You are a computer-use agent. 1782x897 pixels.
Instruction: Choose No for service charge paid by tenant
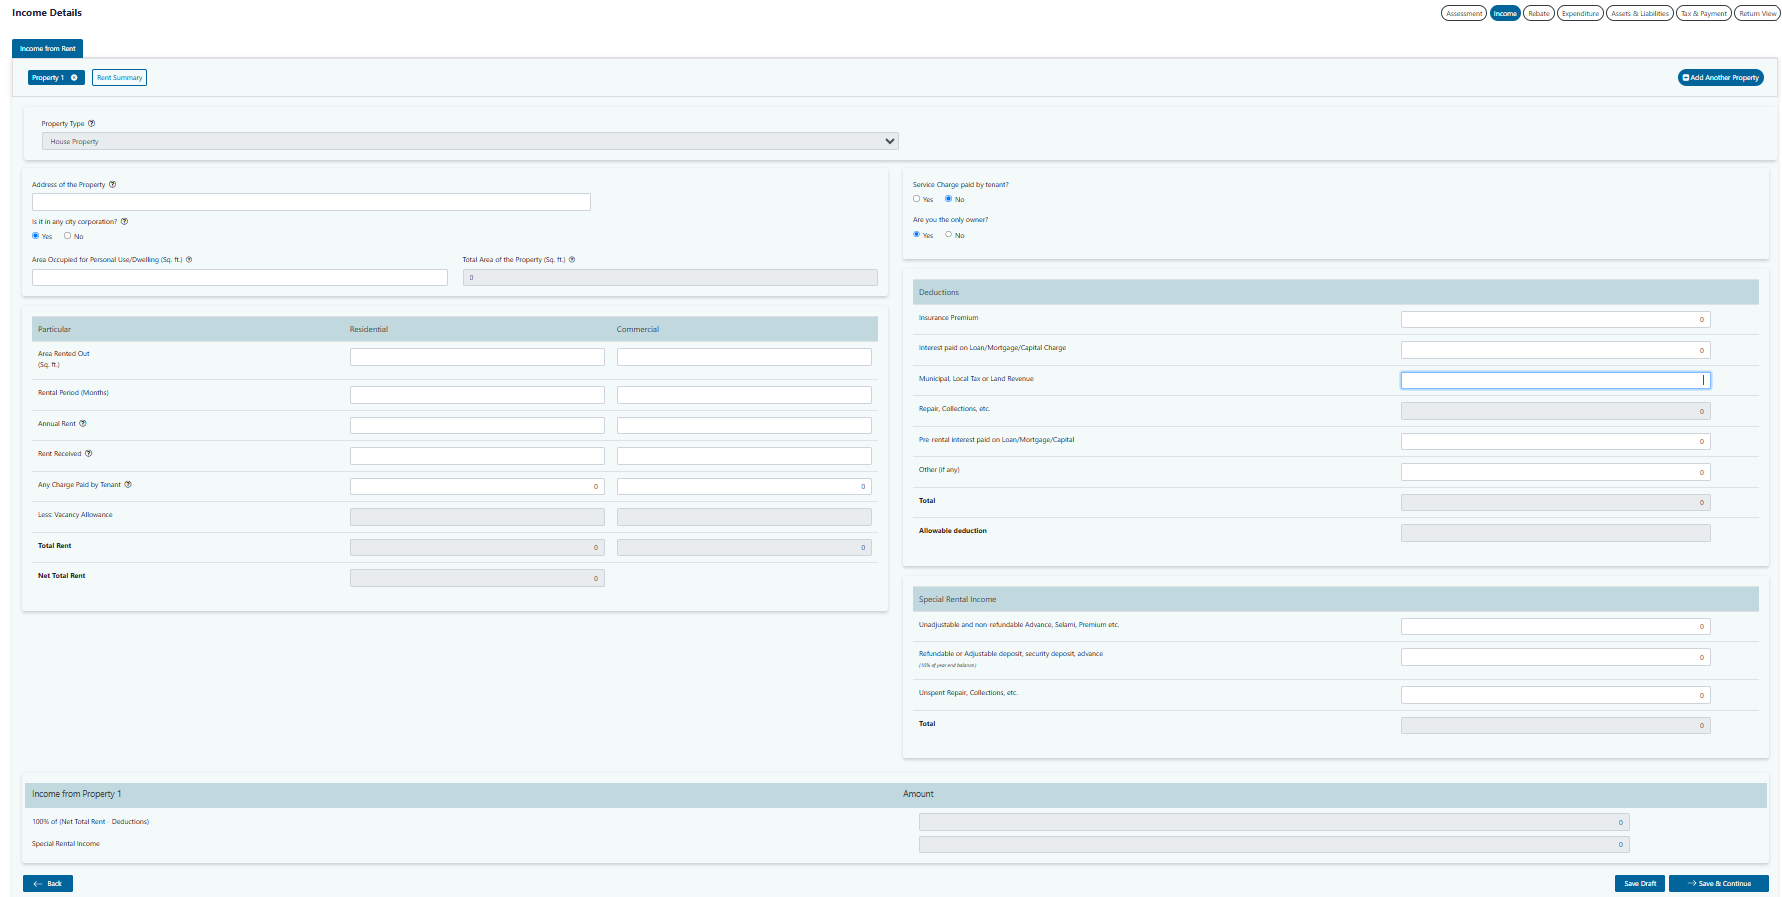(948, 199)
